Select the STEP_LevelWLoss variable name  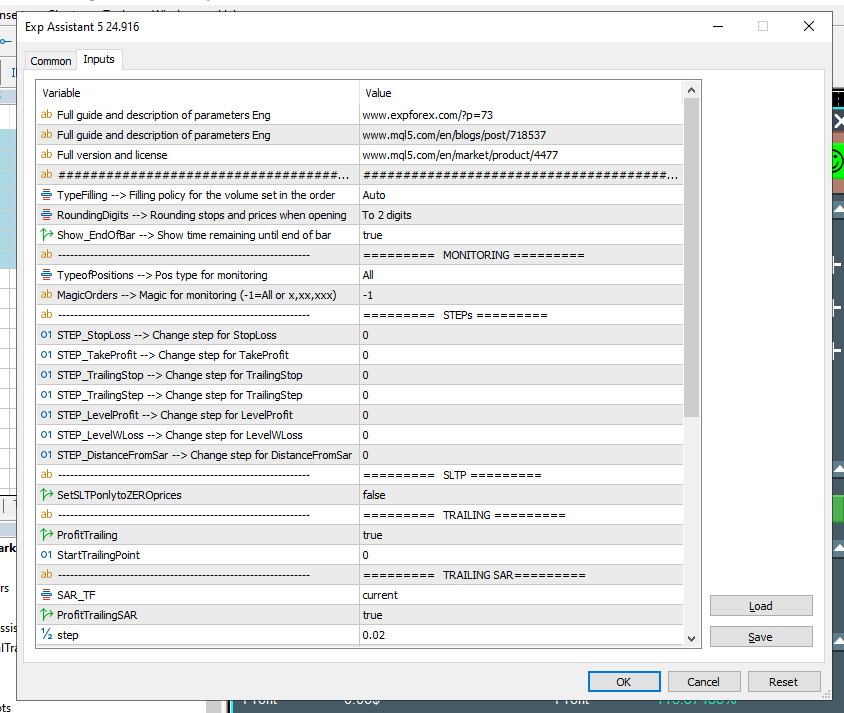click(180, 435)
